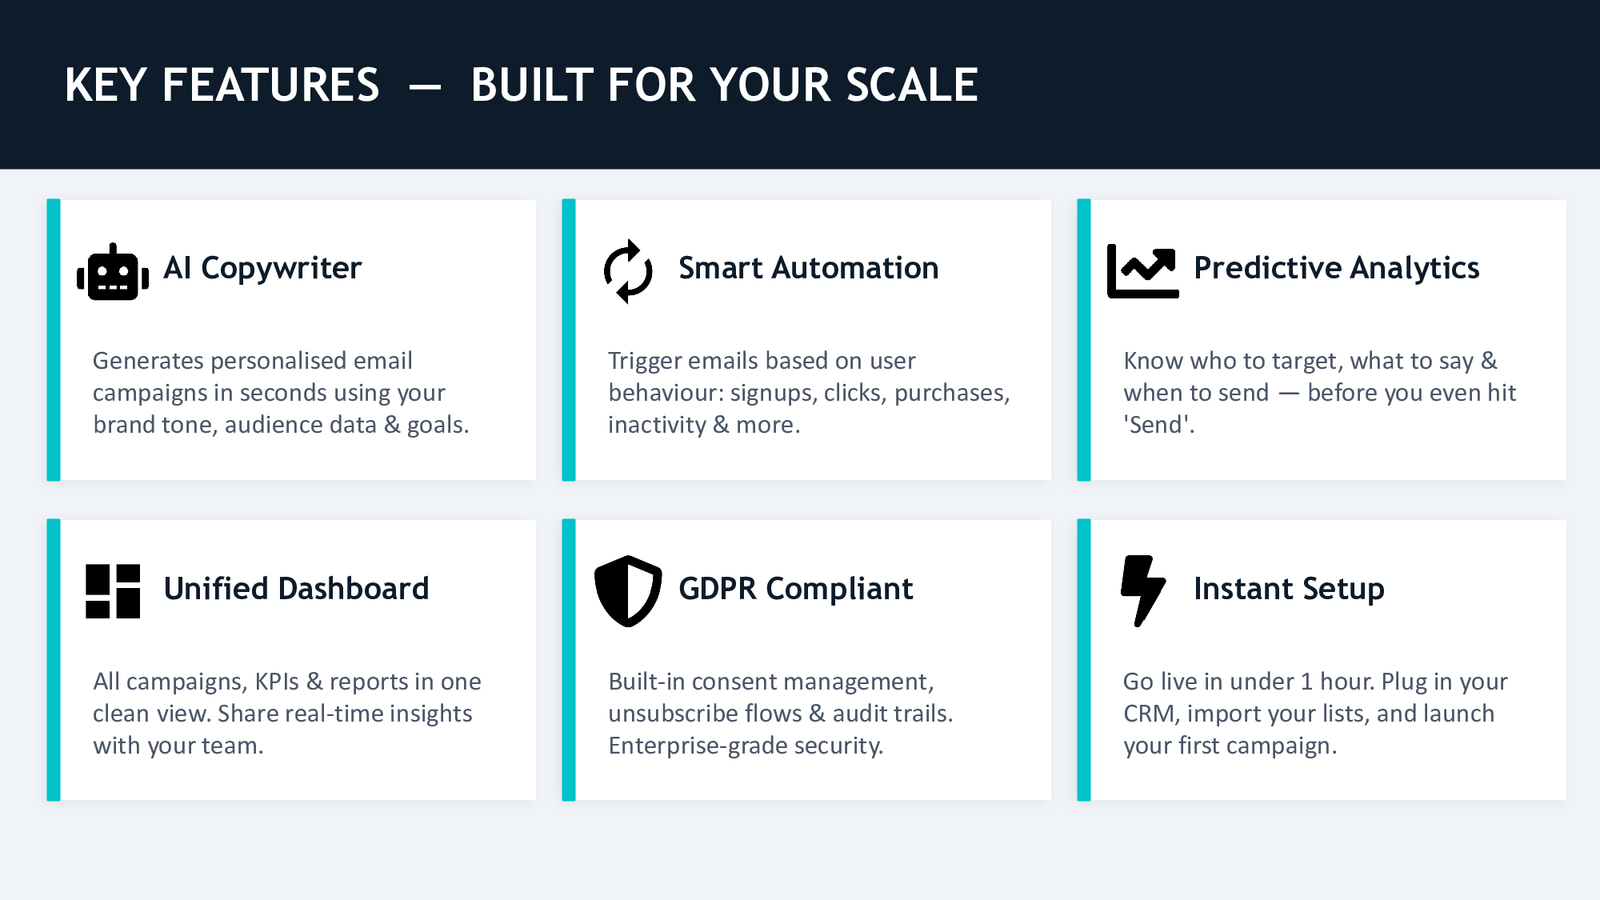Click the teal accent bar on AI Copywriter card
The image size is (1600, 900).
(x=54, y=340)
